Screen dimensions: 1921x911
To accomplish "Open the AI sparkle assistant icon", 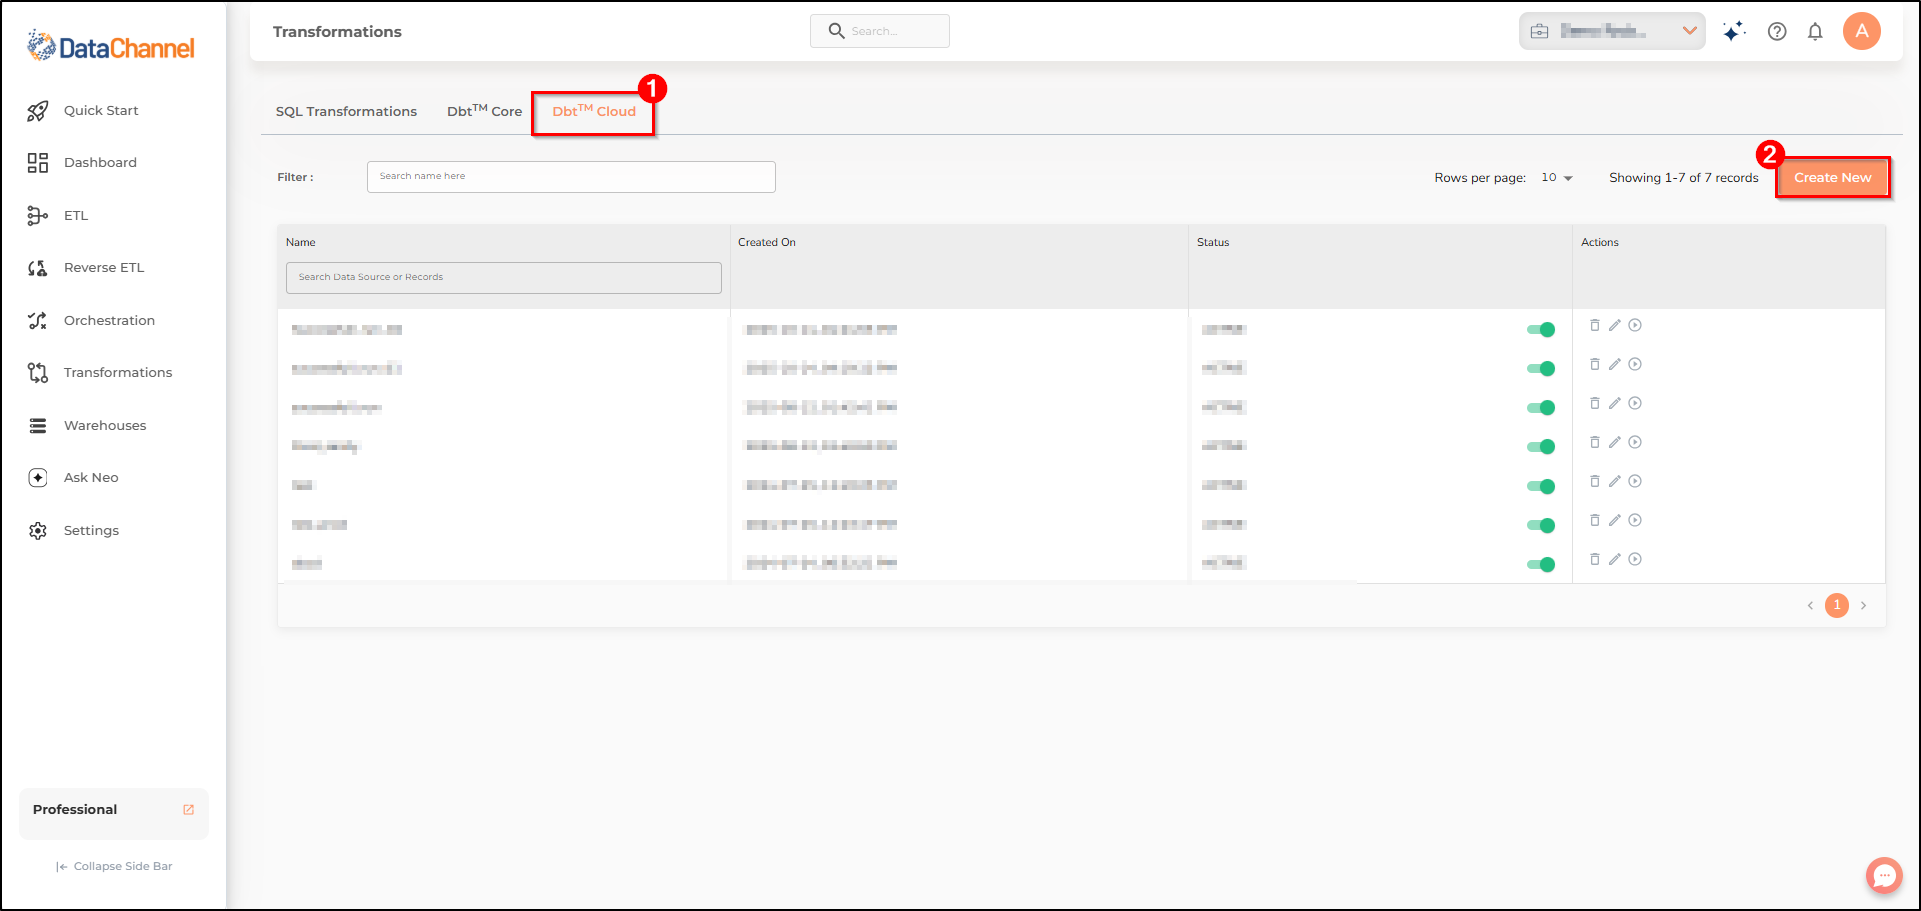I will pos(1734,31).
